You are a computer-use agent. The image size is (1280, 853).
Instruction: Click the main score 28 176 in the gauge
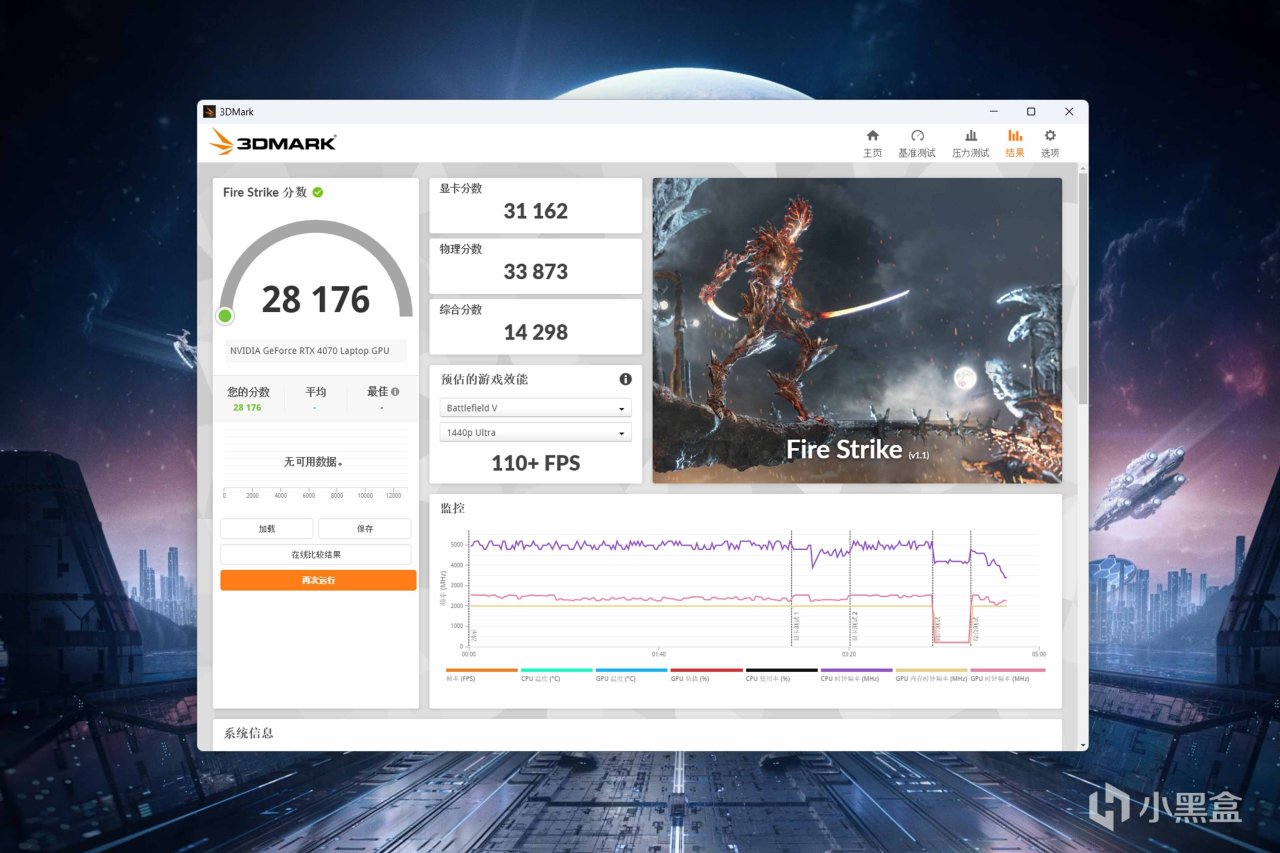click(316, 299)
